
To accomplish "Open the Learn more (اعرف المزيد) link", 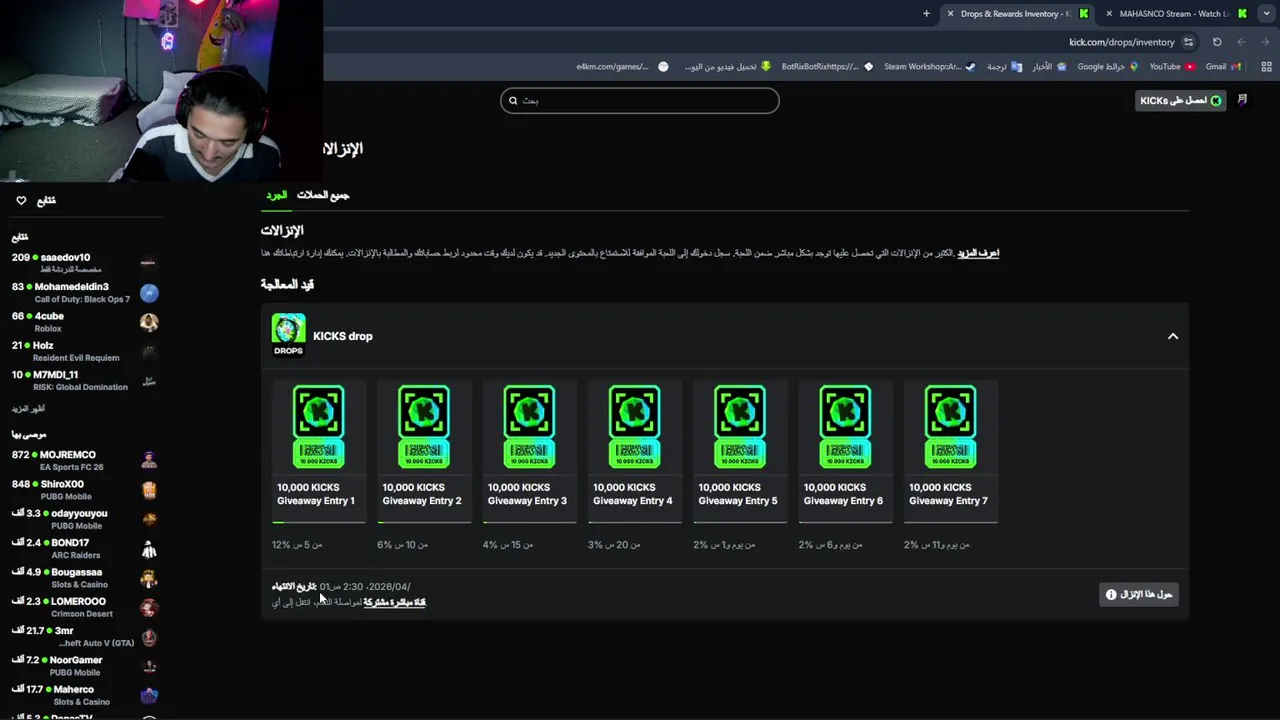I will [978, 253].
